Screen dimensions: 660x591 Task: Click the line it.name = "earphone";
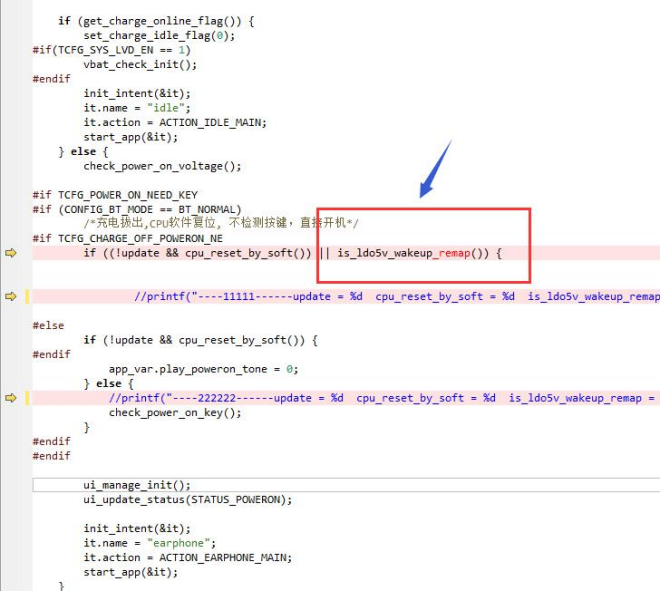(x=149, y=543)
